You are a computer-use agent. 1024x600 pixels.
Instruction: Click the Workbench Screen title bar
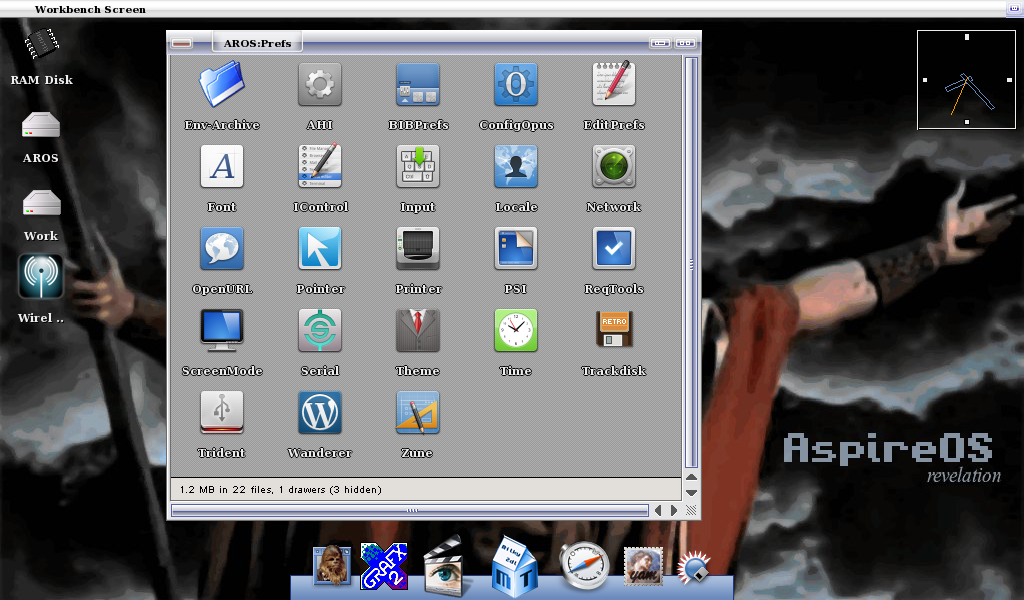click(x=500, y=9)
